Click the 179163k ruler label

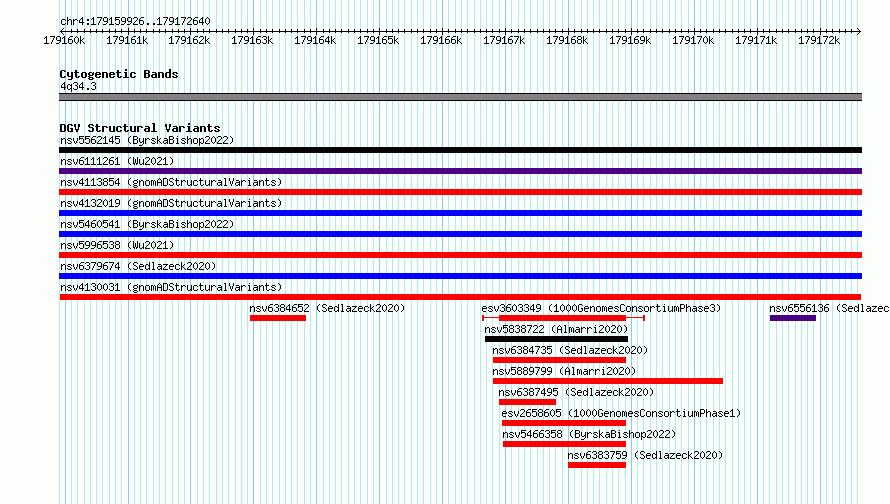pos(252,40)
